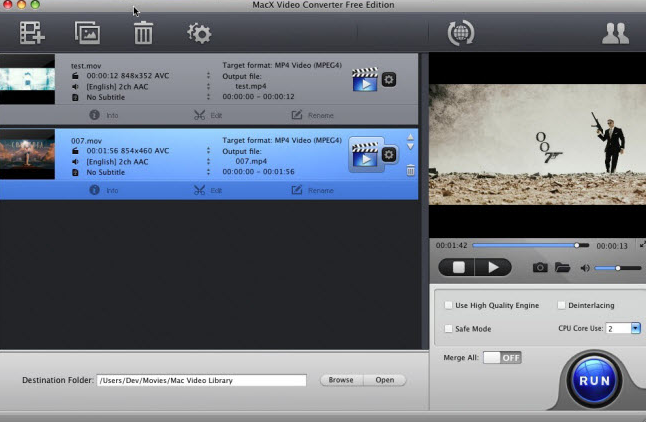Click the preview progress slider

point(531,245)
